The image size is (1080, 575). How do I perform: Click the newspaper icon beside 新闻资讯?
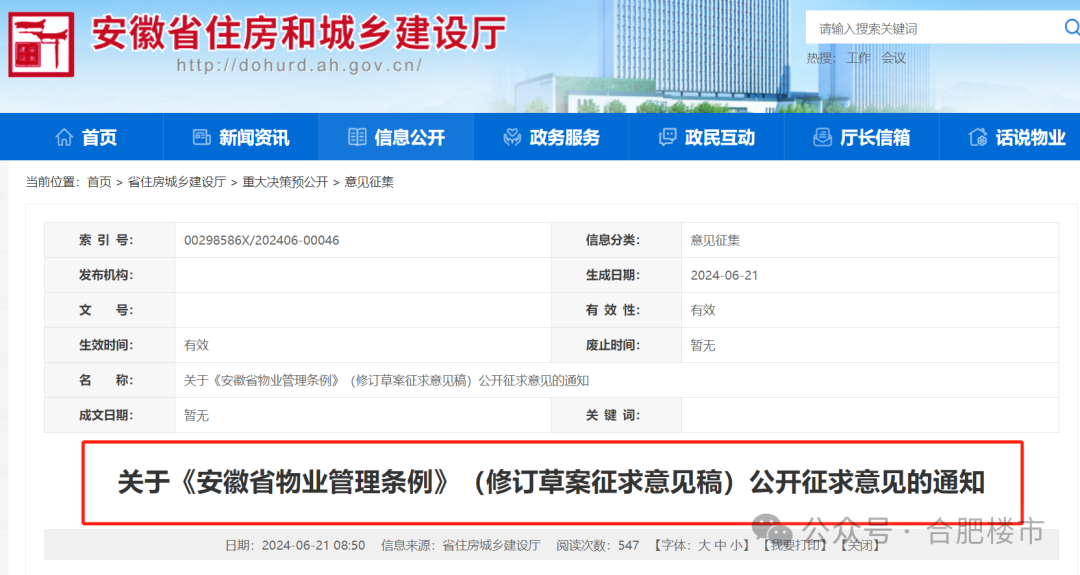pyautogui.click(x=201, y=137)
